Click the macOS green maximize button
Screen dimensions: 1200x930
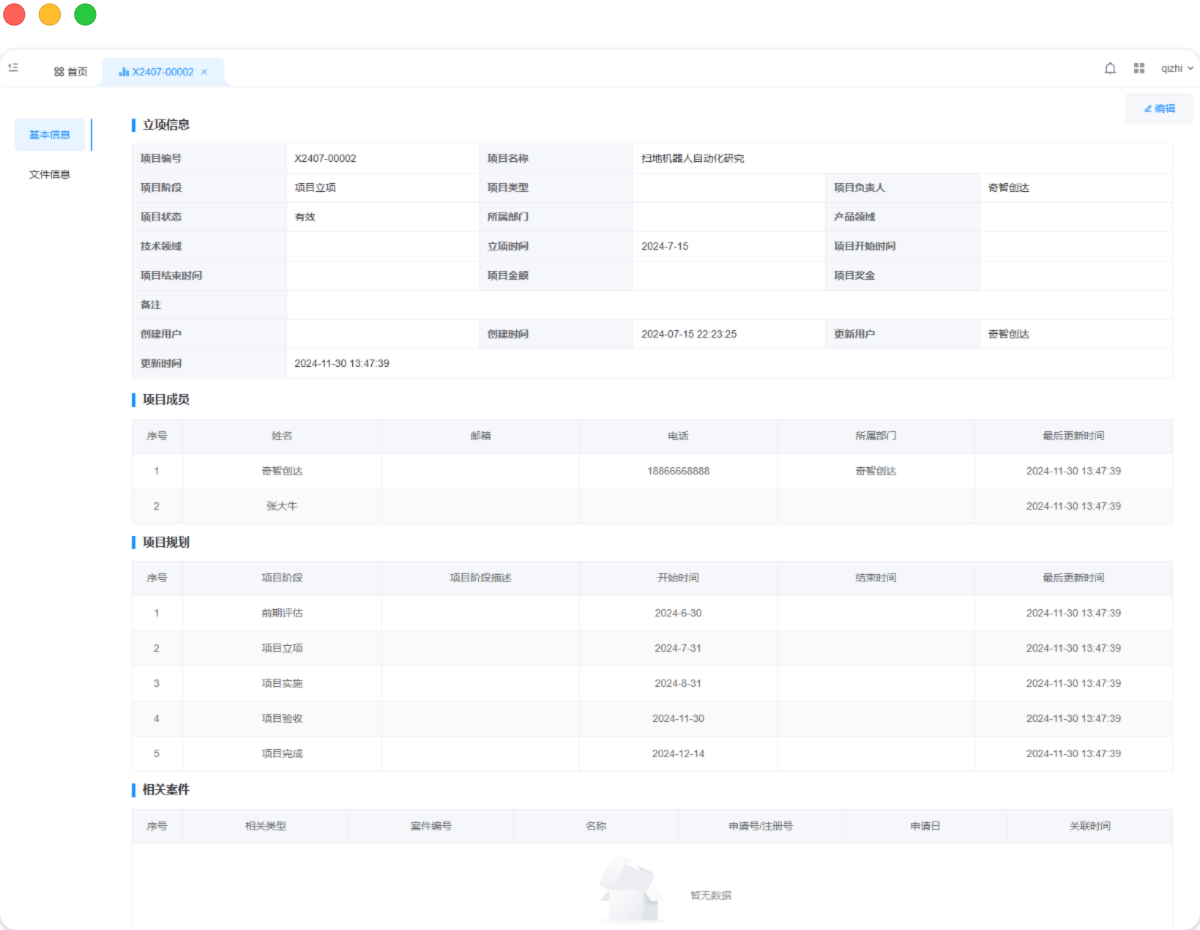point(86,15)
